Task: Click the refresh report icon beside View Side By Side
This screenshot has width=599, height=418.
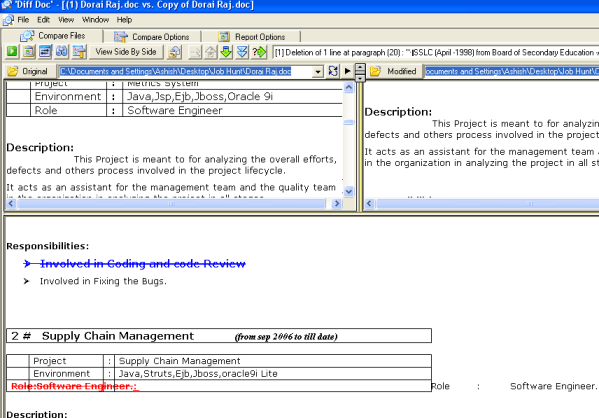Action: (175, 52)
